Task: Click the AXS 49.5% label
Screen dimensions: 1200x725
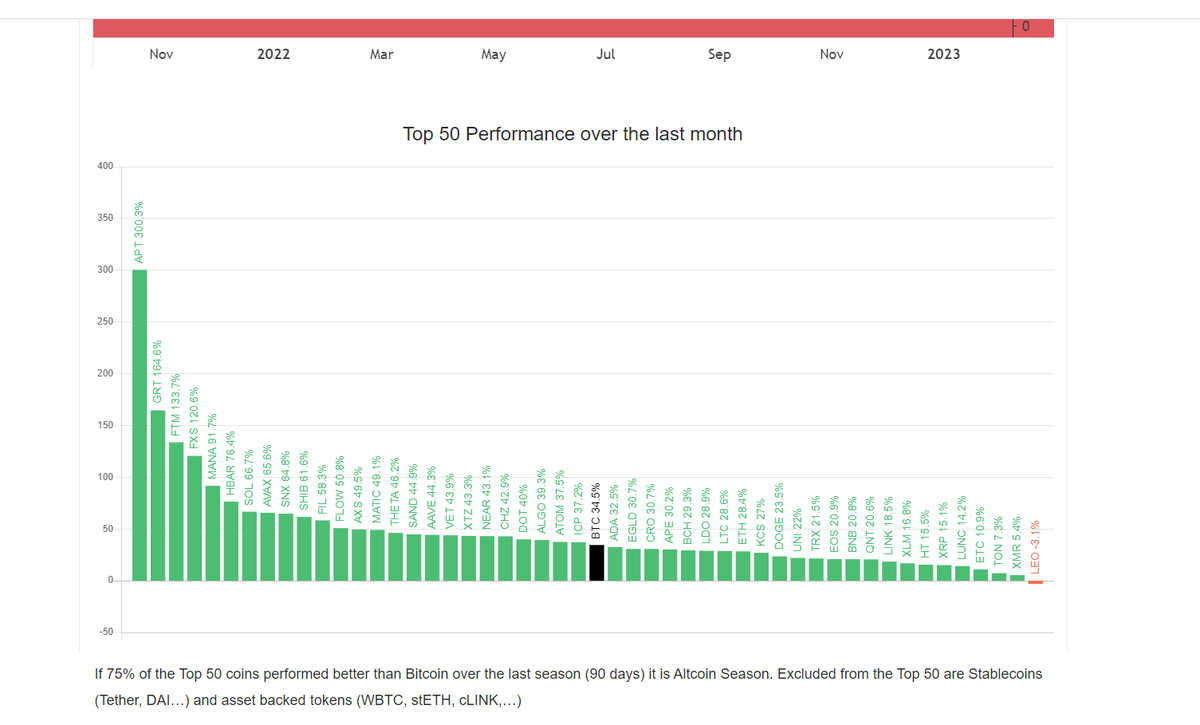Action: [x=359, y=494]
